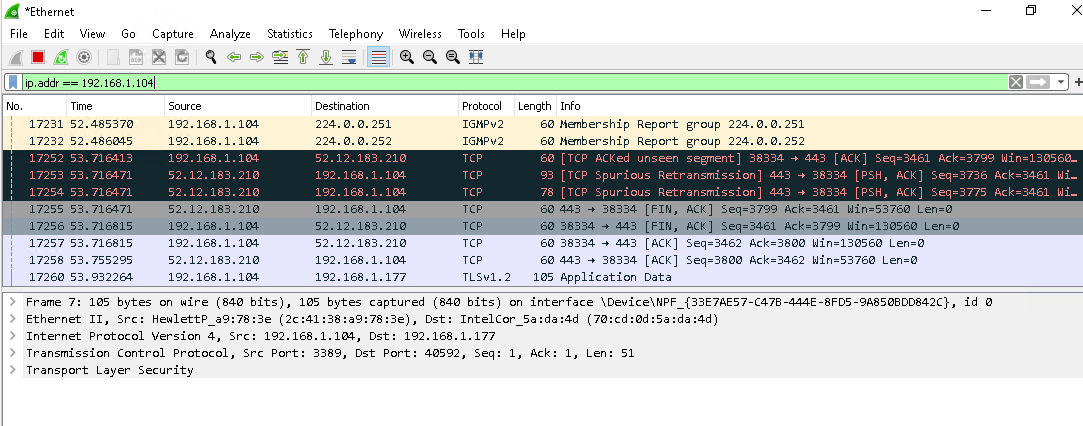The image size is (1083, 426).
Task: Sort by the Source column header
Action: pyautogui.click(x=238, y=106)
